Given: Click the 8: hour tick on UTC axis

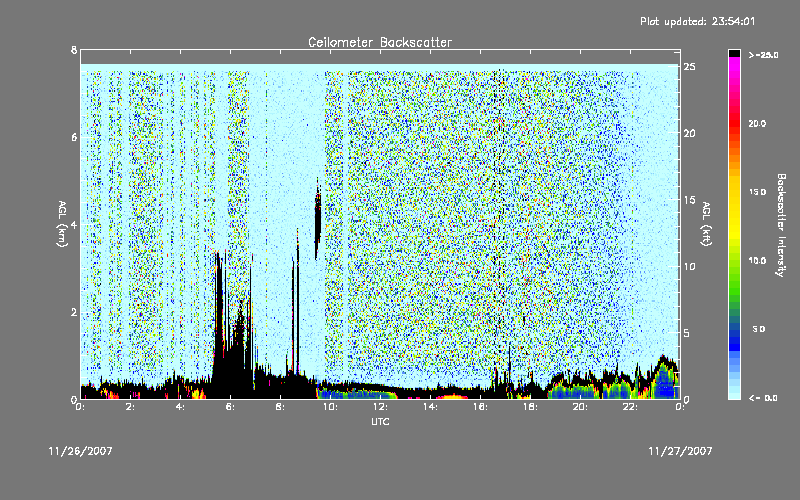Looking at the screenshot, I should click(x=280, y=407).
